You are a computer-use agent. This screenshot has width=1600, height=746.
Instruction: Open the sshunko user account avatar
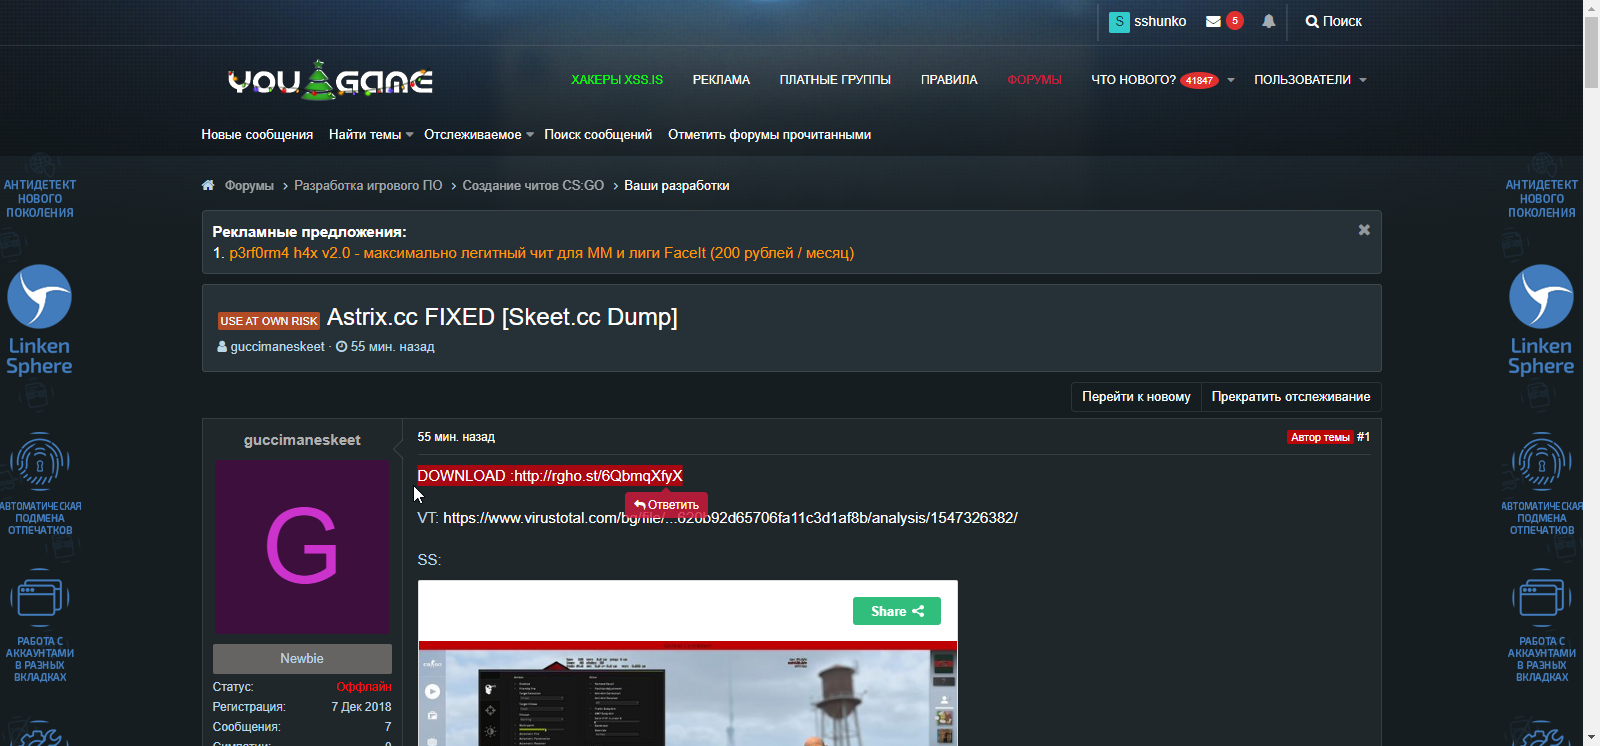click(x=1119, y=21)
